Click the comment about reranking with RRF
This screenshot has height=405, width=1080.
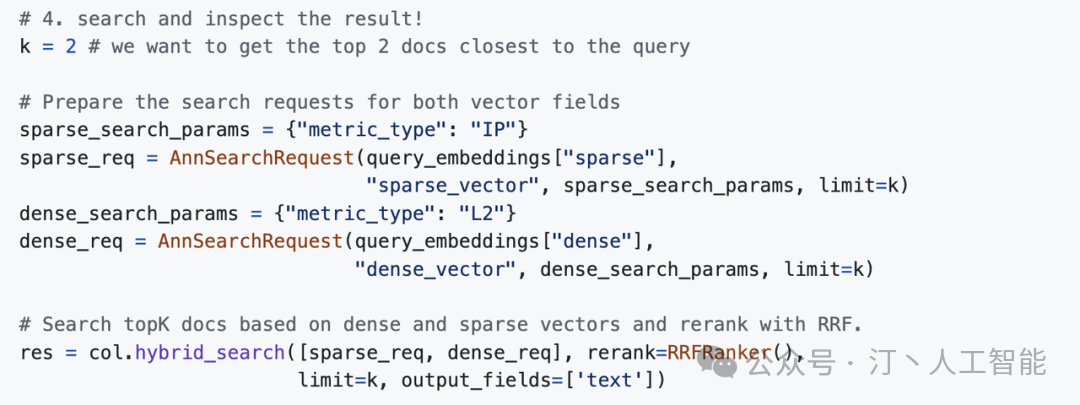click(x=441, y=324)
